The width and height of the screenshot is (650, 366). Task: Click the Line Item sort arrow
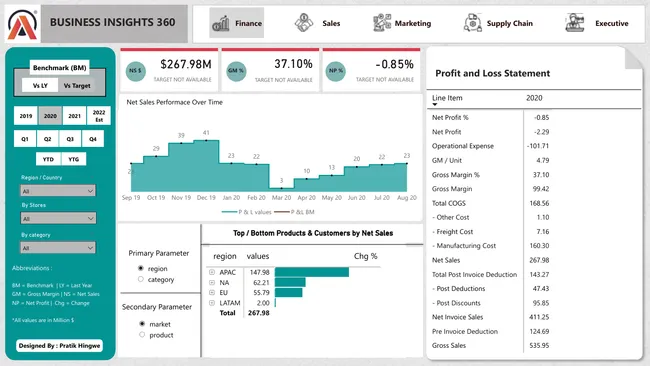(x=435, y=104)
